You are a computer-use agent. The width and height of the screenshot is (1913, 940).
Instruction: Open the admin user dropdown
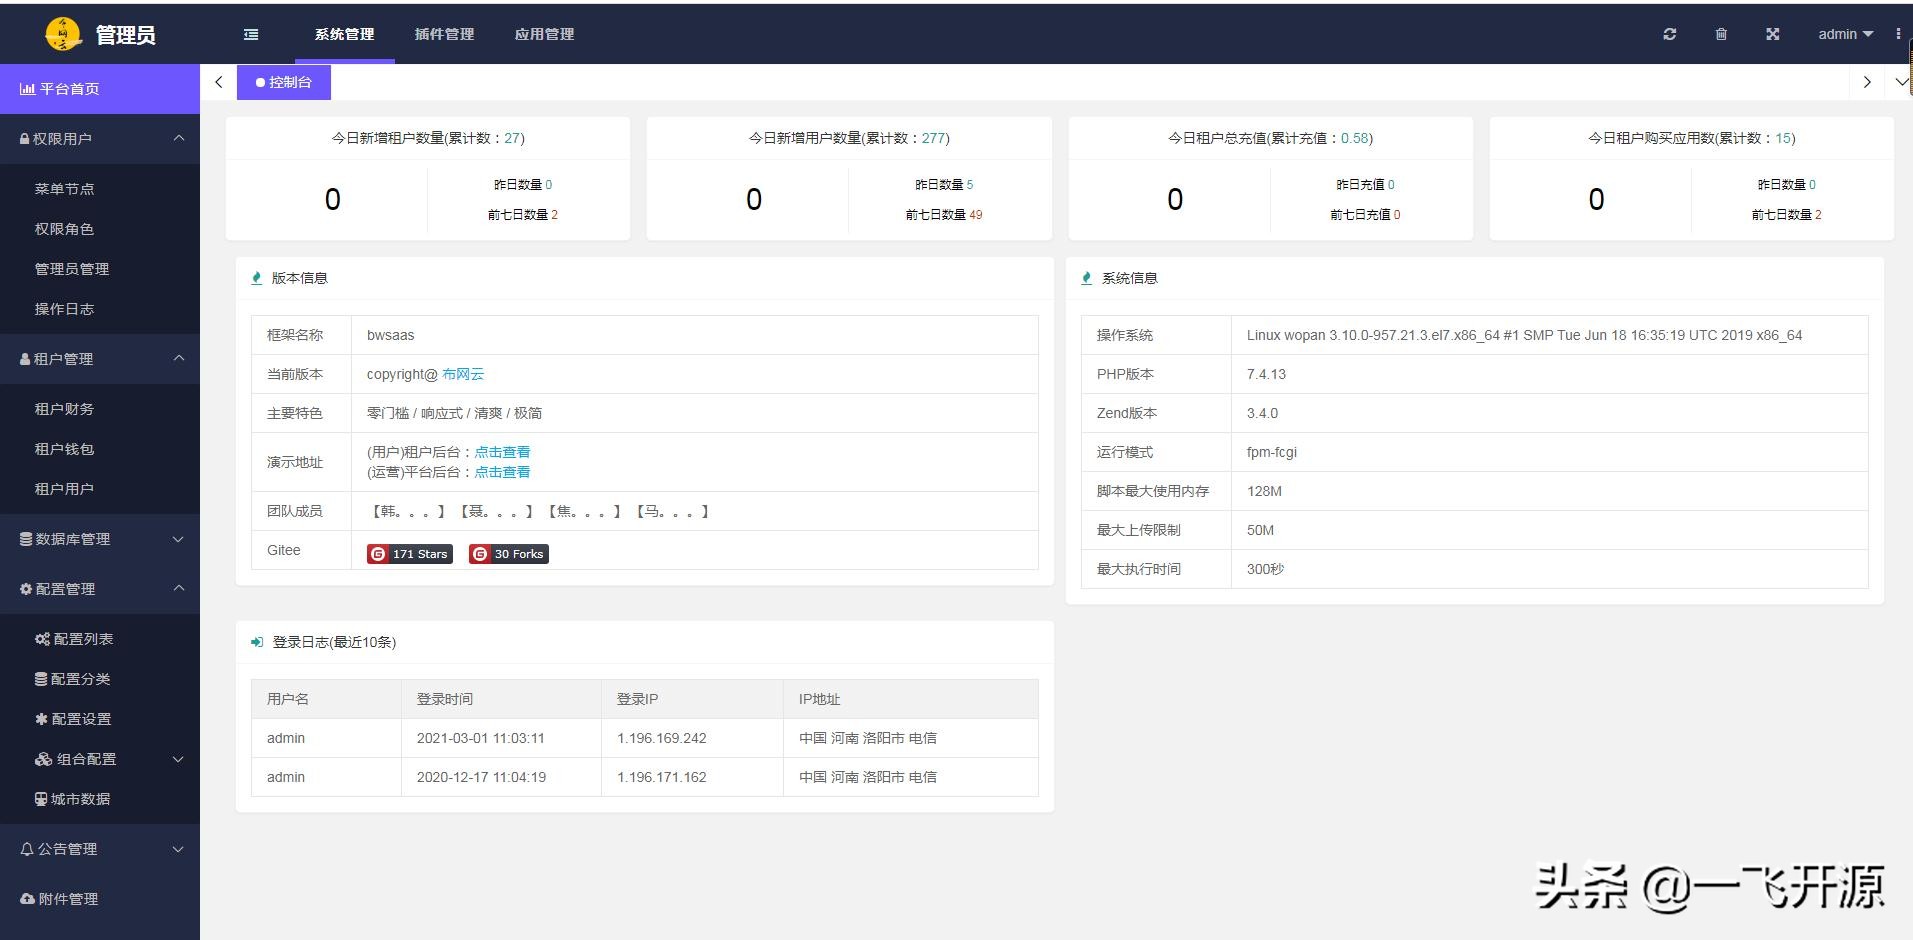pyautogui.click(x=1845, y=34)
